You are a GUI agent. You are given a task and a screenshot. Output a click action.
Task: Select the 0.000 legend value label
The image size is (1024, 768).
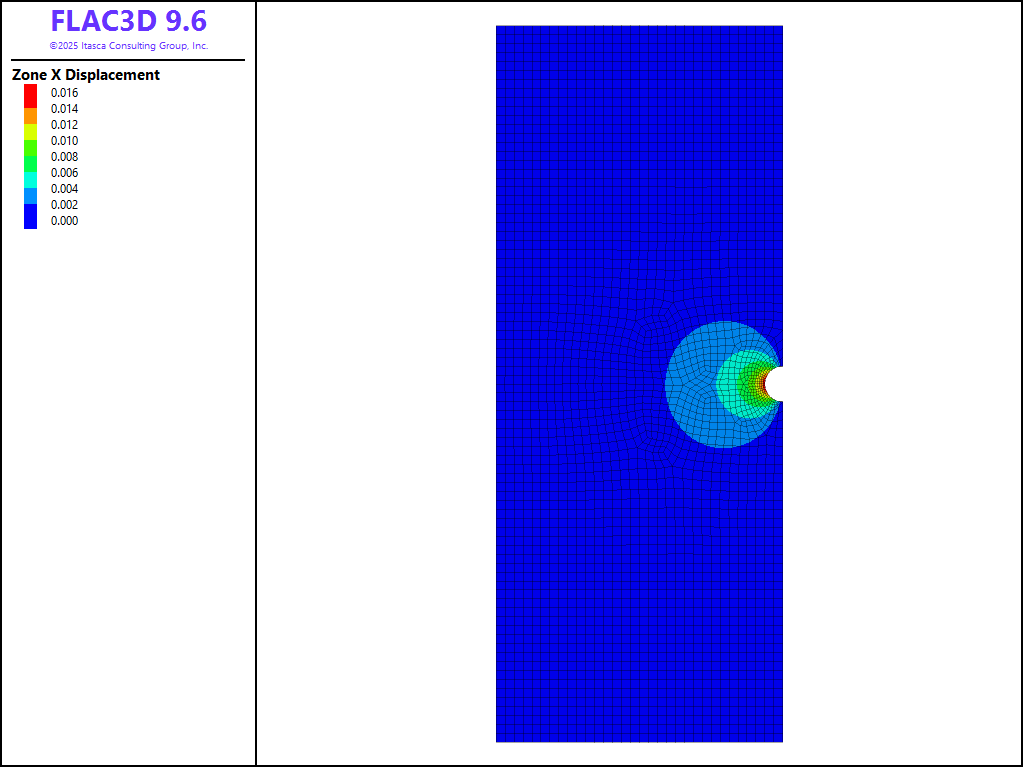pos(64,221)
